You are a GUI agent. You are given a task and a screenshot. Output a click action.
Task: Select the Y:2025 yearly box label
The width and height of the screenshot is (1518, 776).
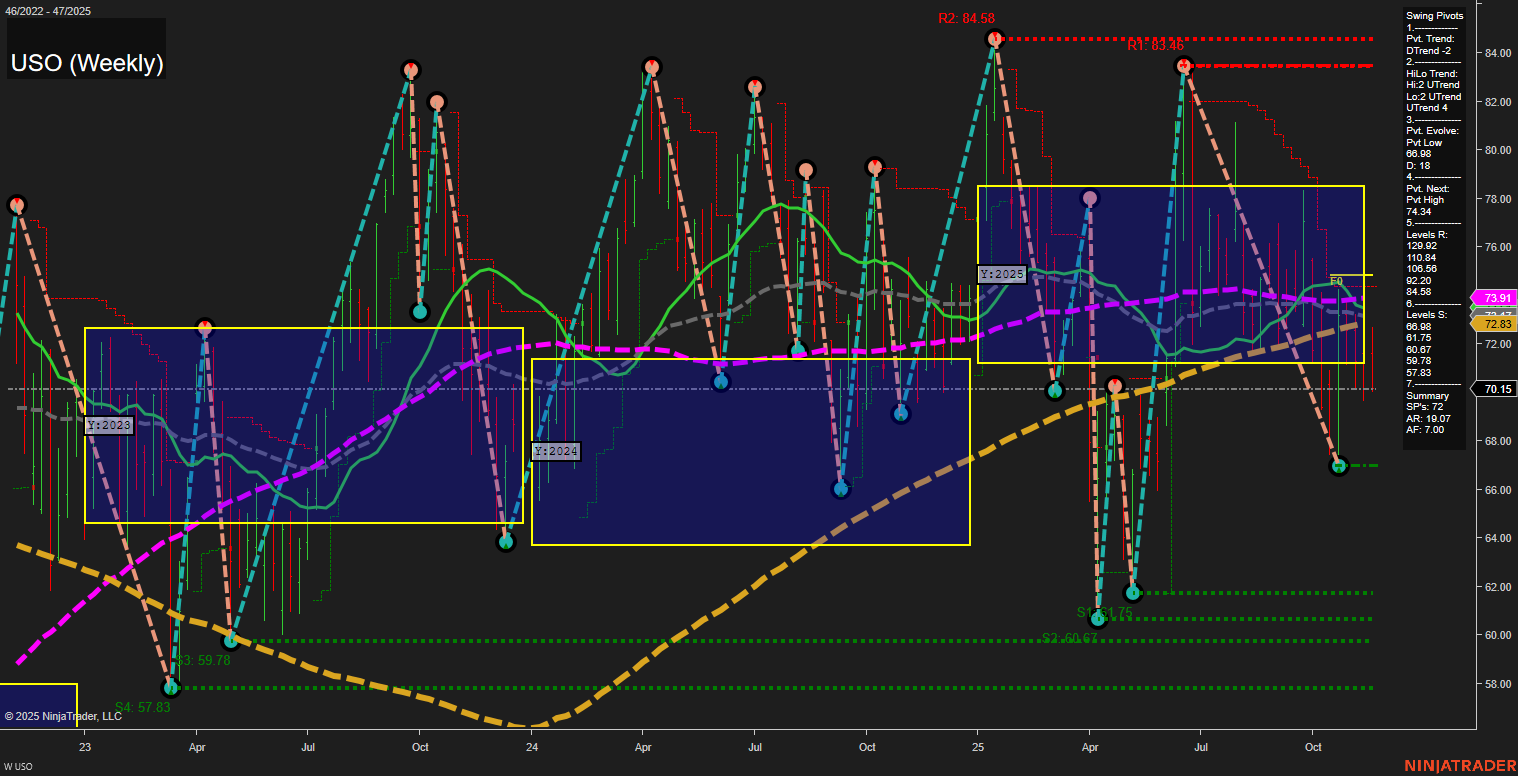tap(1003, 274)
